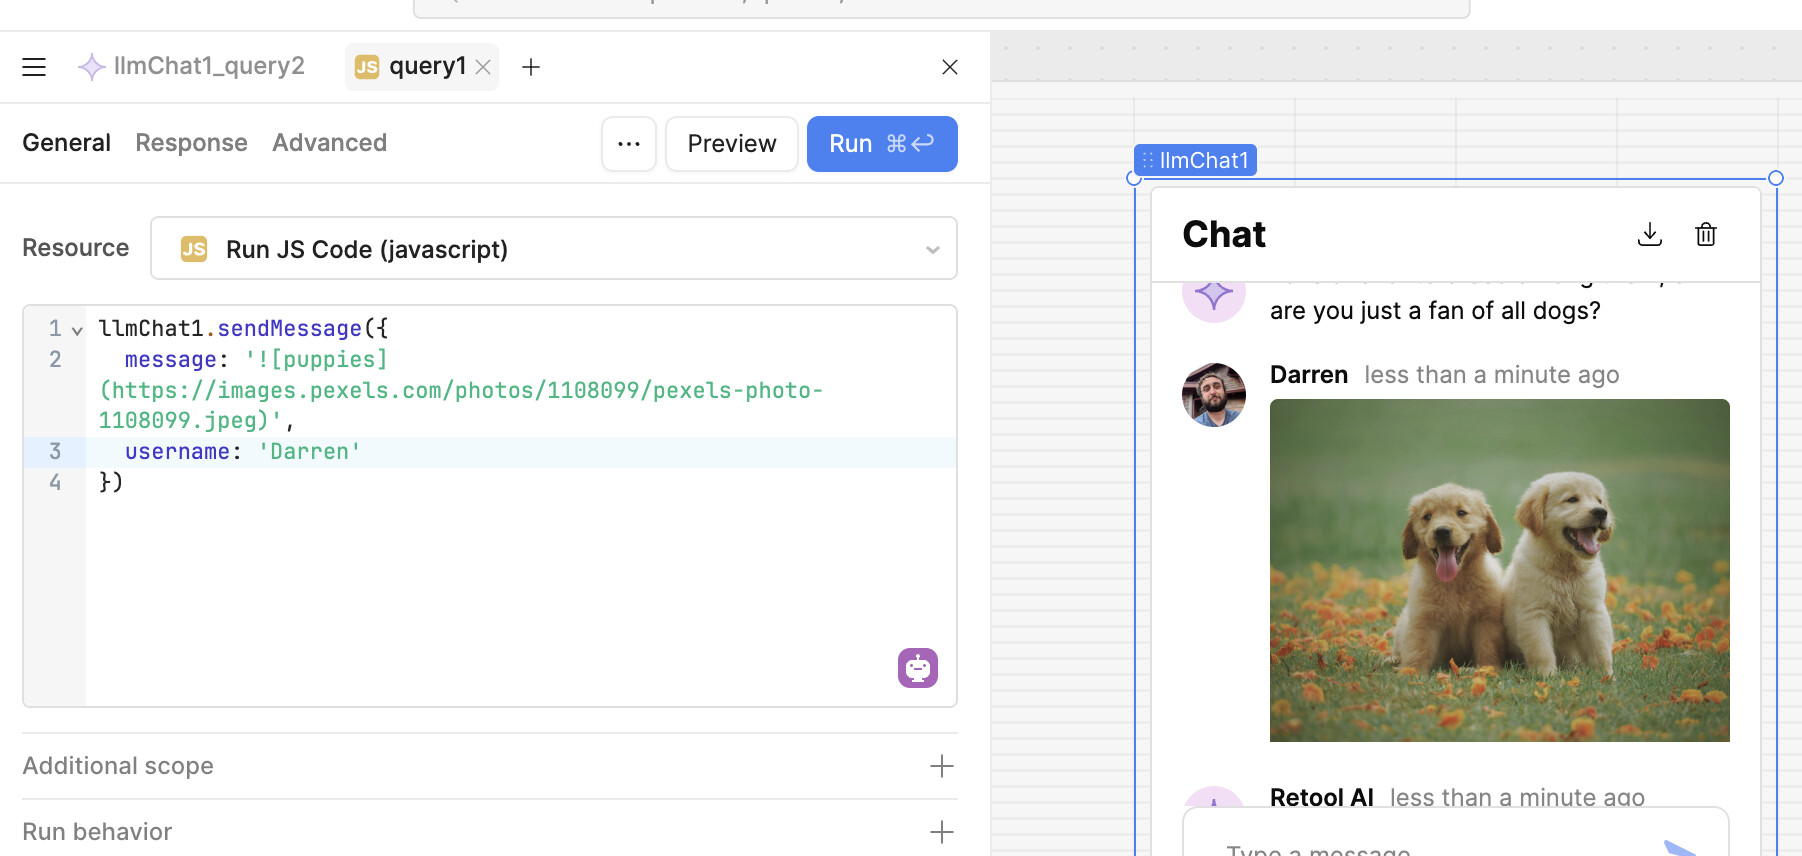Click the Preview button
Viewport: 1802px width, 856px height.
(x=732, y=144)
